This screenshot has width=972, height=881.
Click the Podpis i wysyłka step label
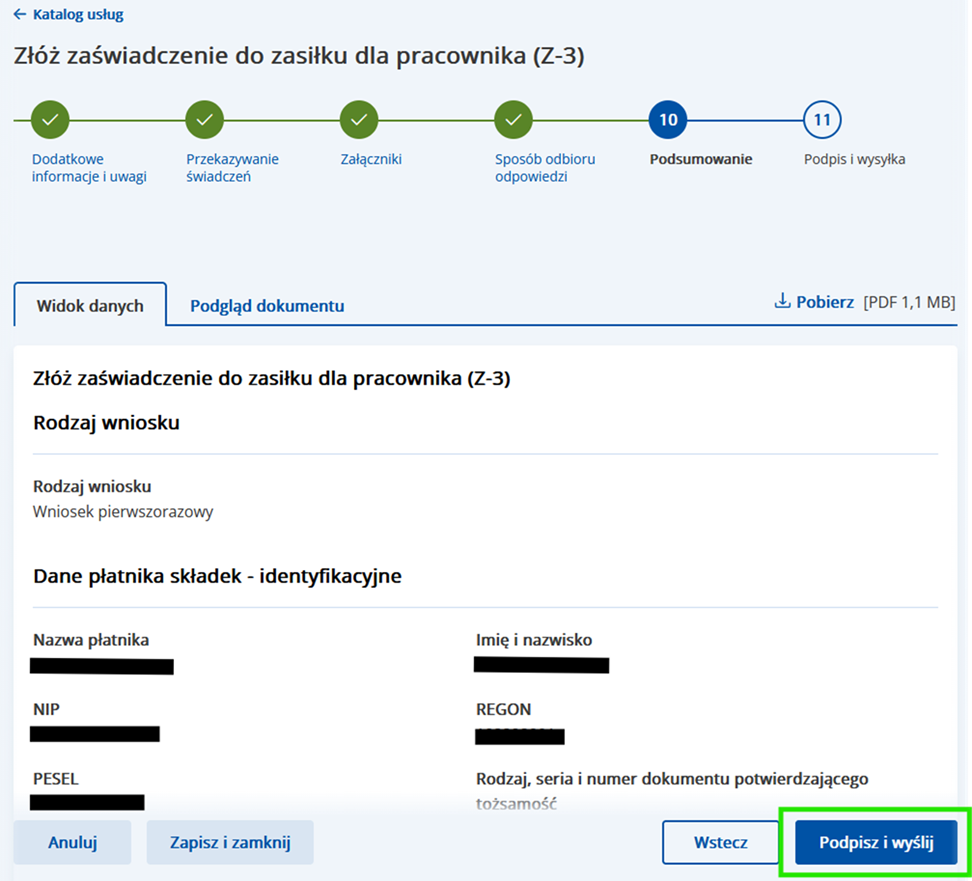854,159
